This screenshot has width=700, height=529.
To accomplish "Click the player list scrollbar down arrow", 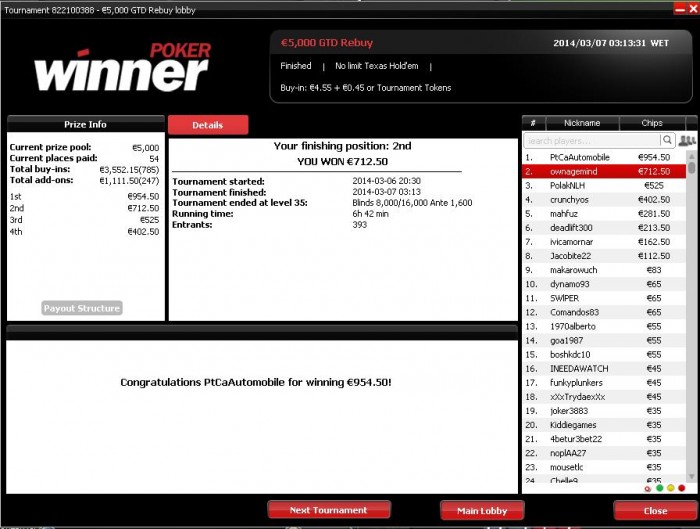I will click(x=692, y=477).
